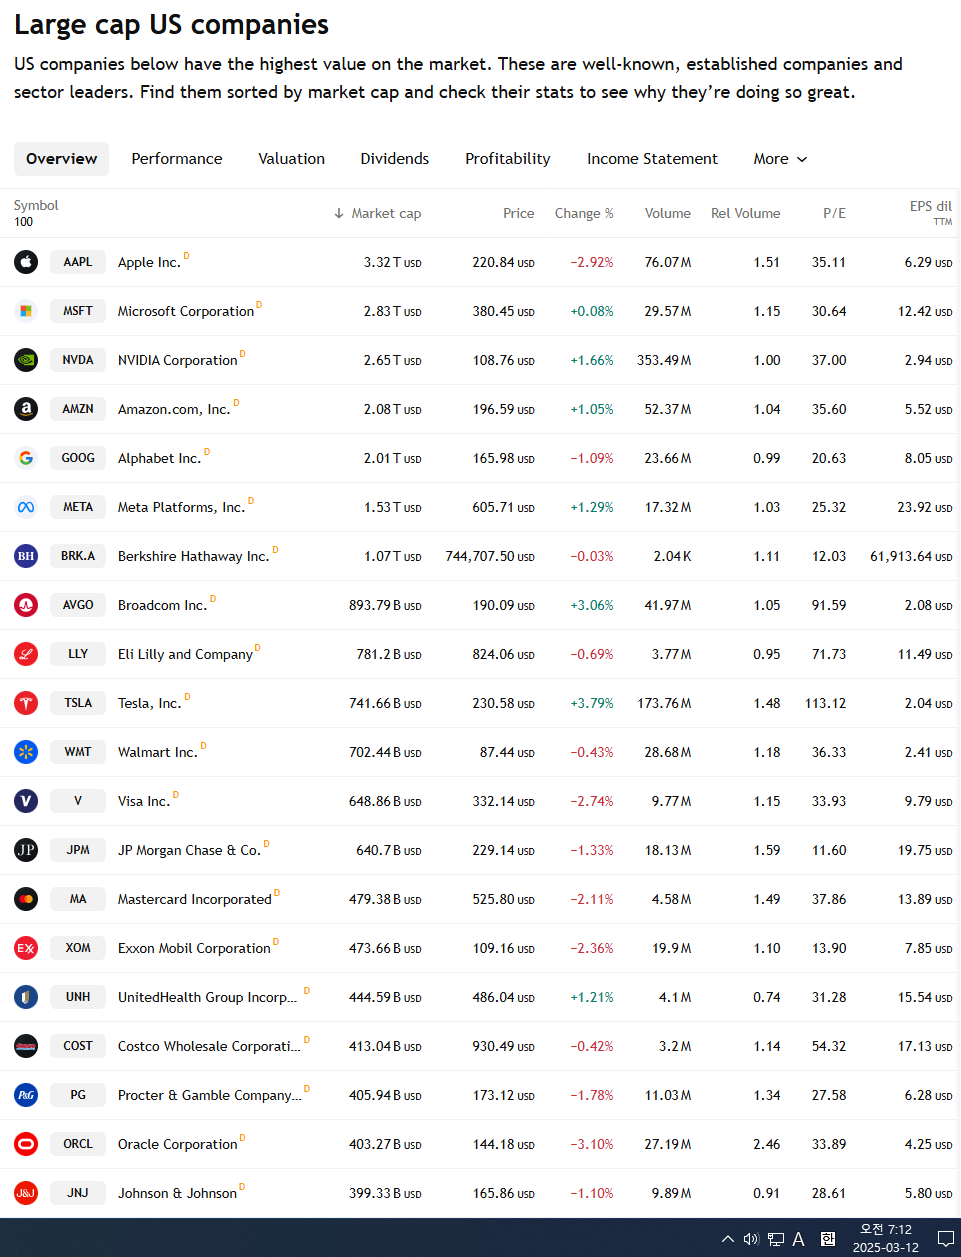
Task: Open the ORCL ticker symbol
Action: [x=78, y=1144]
